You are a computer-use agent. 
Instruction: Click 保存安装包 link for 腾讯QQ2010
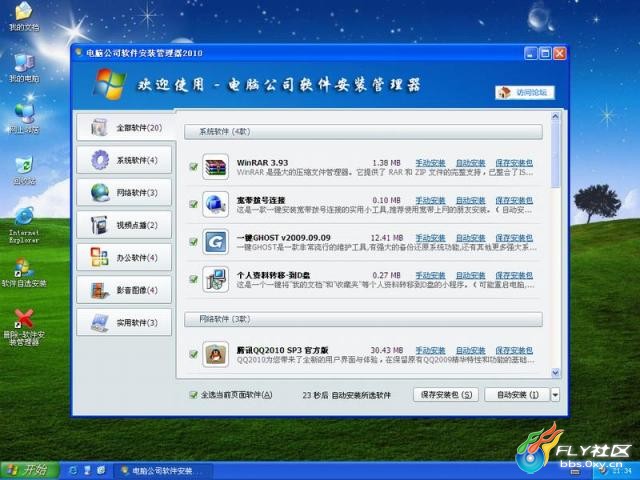click(x=514, y=351)
